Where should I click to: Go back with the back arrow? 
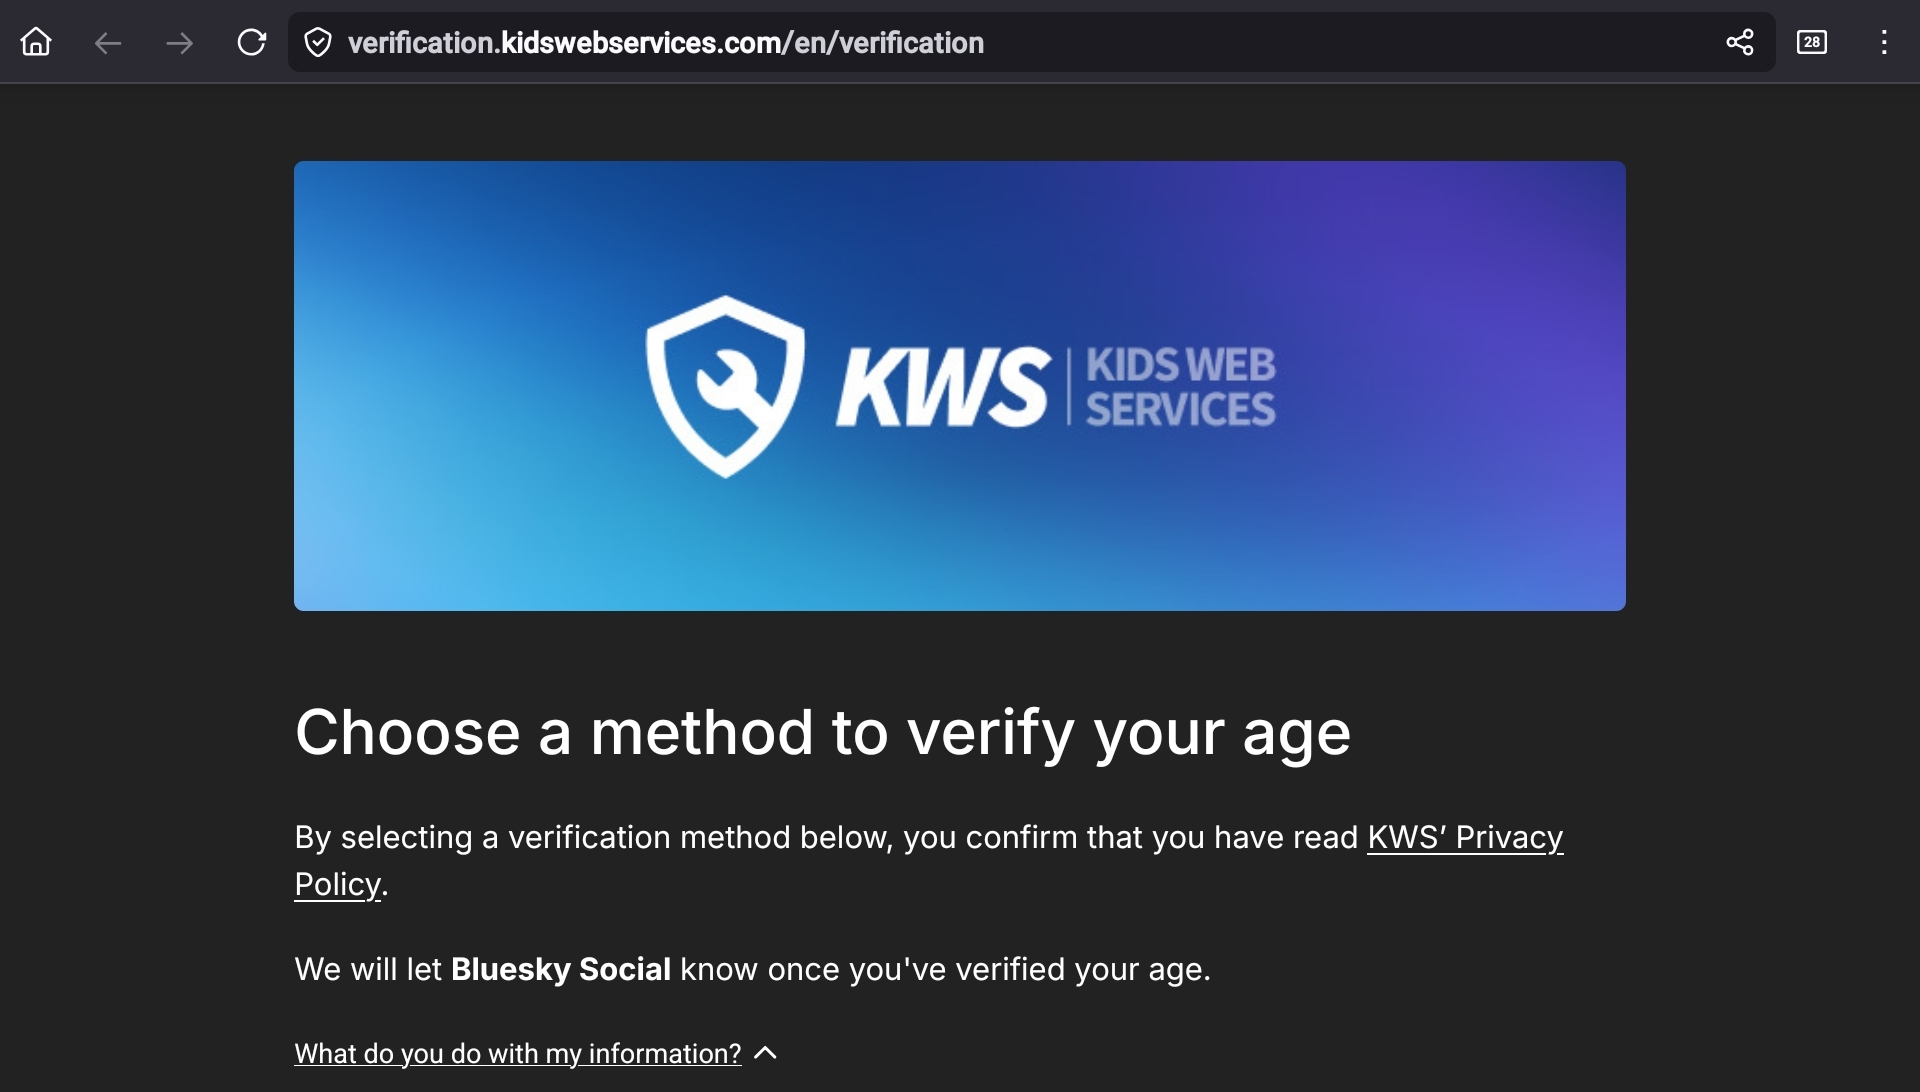pos(108,42)
